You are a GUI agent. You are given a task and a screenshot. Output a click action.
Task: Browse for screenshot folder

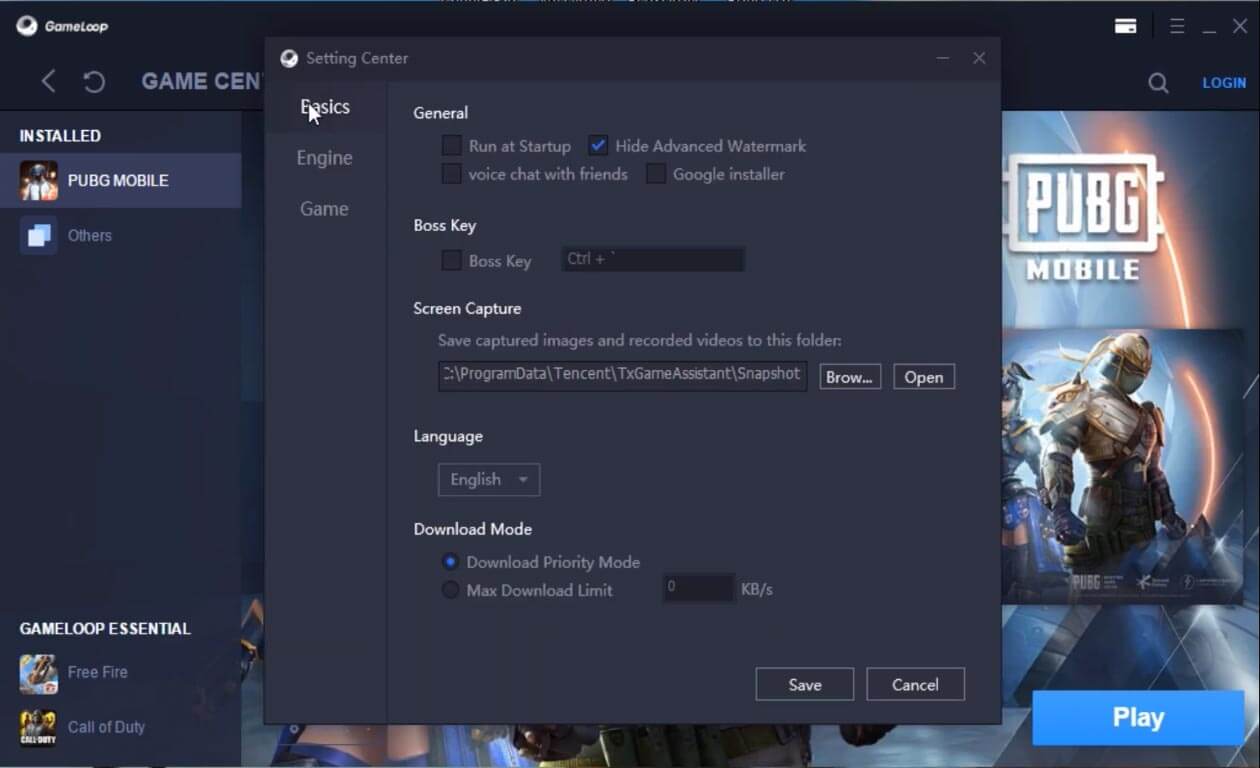[x=850, y=377]
